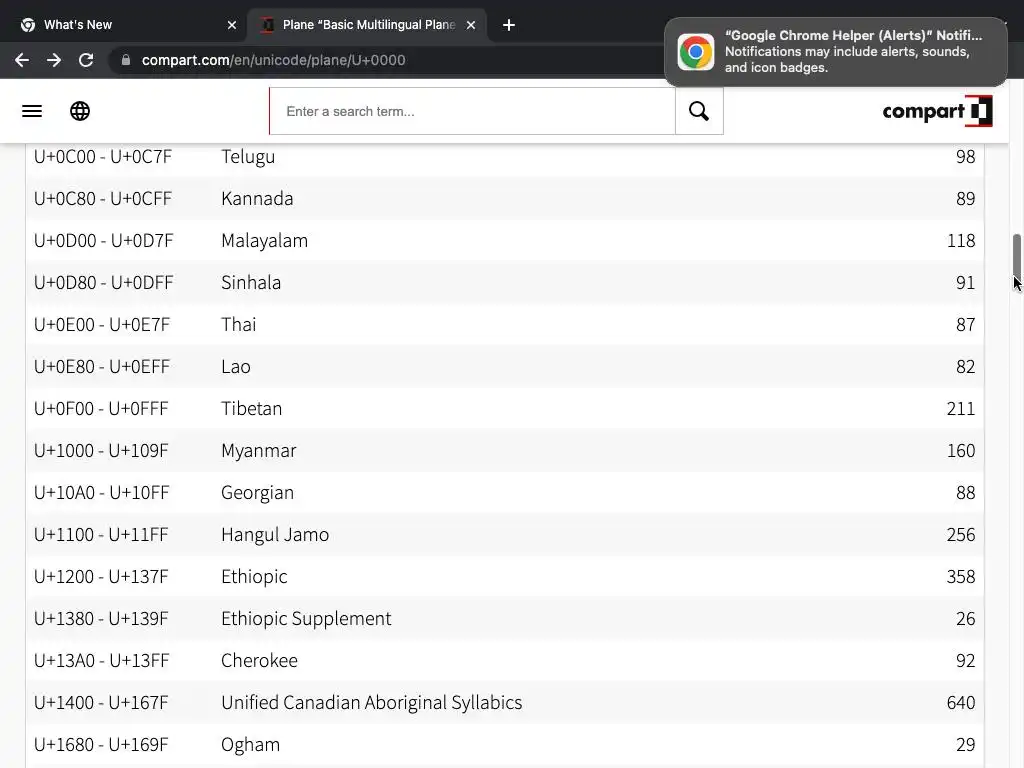Click the Chrome notification icon
Screen dimensions: 1024x768
click(x=696, y=52)
